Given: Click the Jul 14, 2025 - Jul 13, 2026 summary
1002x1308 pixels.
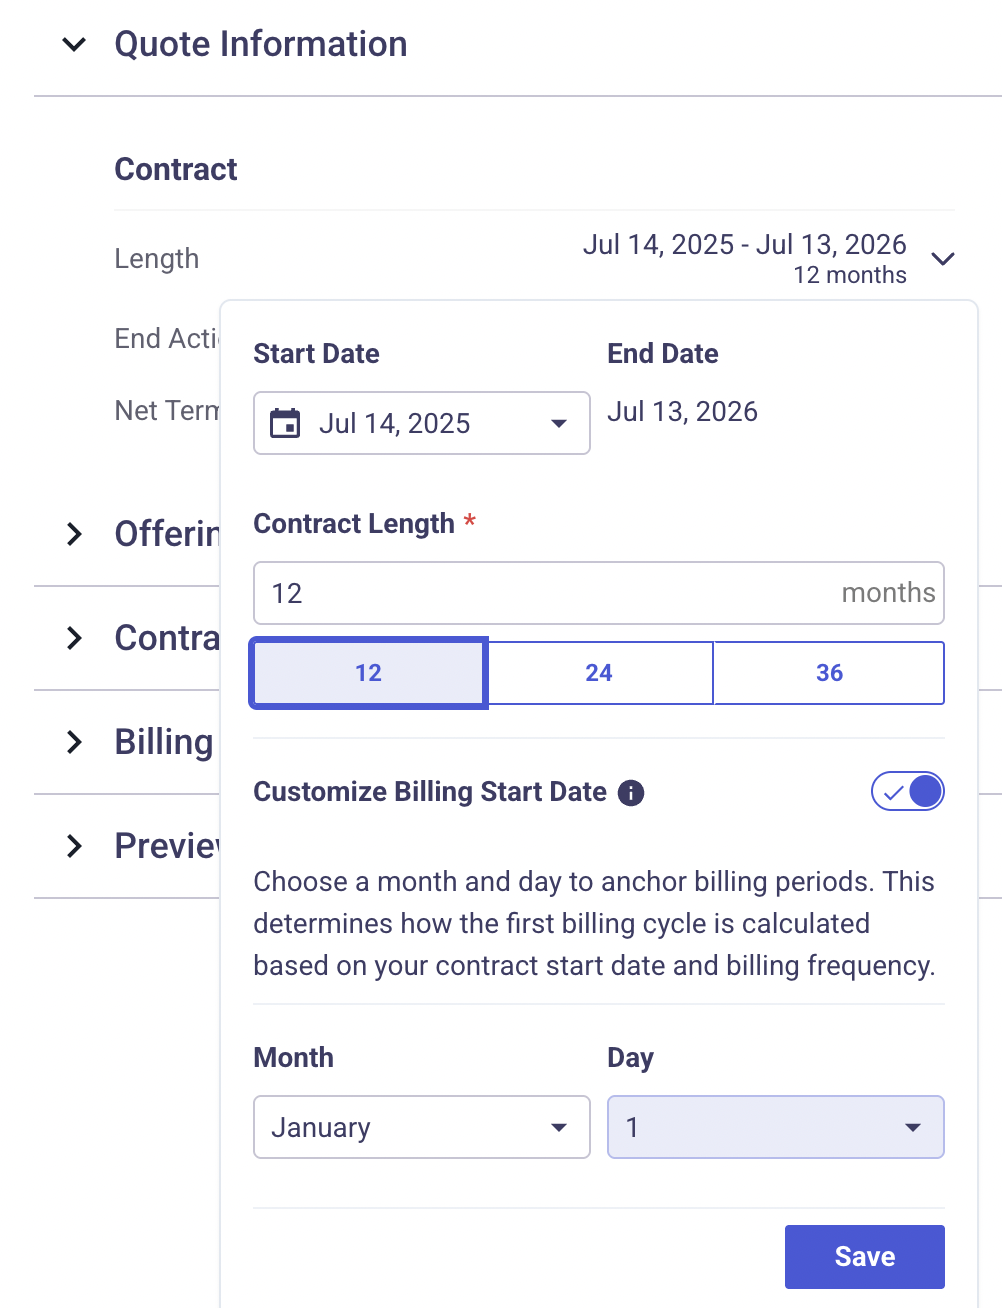Looking at the screenshot, I should 745,245.
